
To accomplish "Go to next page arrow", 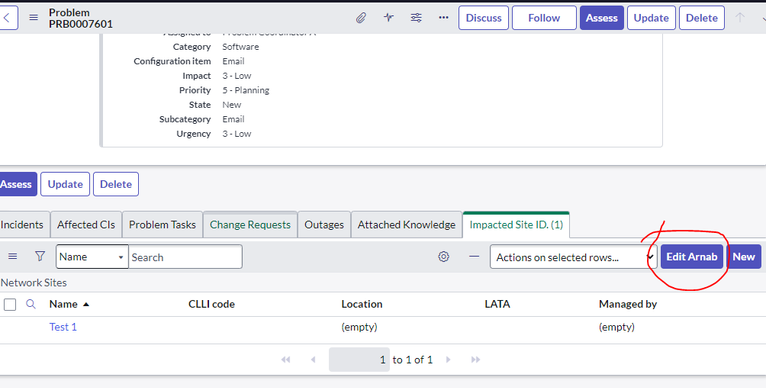I will point(448,360).
